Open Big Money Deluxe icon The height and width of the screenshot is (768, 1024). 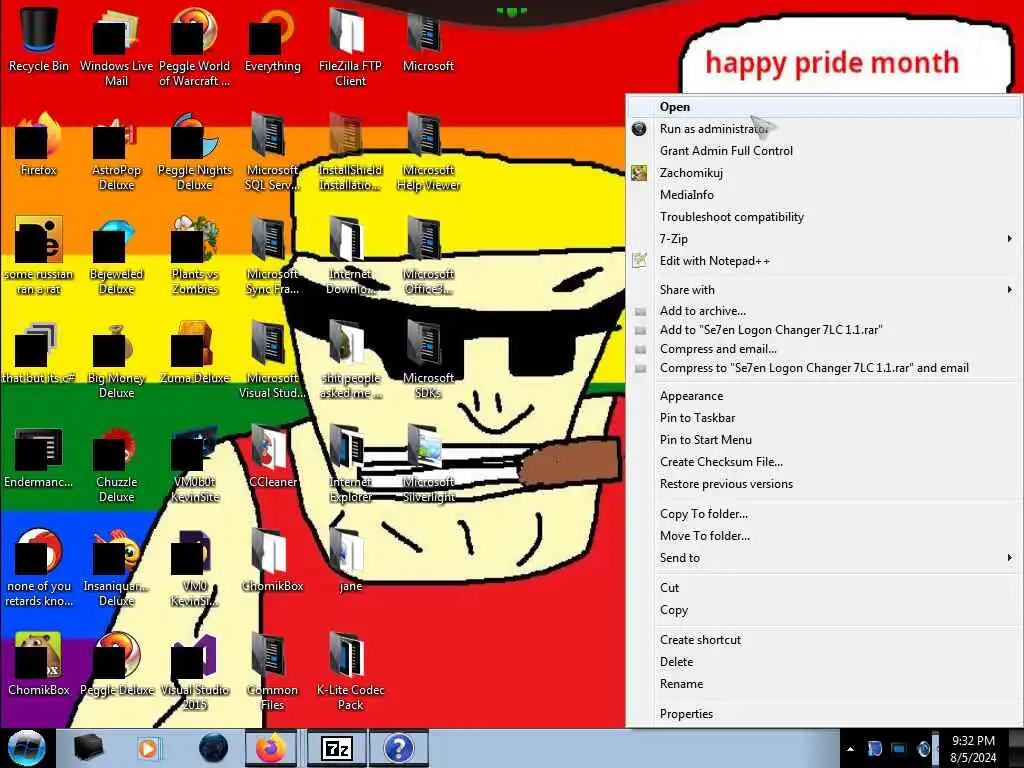(116, 360)
